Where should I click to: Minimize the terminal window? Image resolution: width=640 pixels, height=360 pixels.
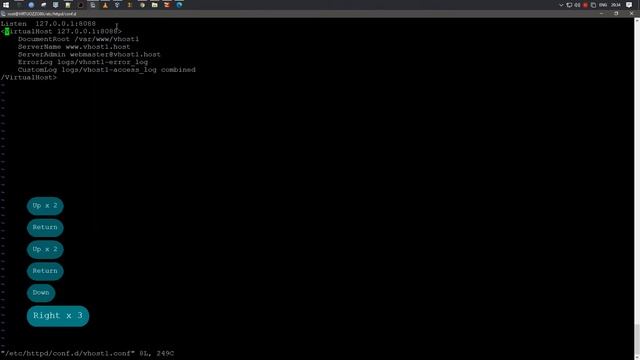[x=601, y=13]
